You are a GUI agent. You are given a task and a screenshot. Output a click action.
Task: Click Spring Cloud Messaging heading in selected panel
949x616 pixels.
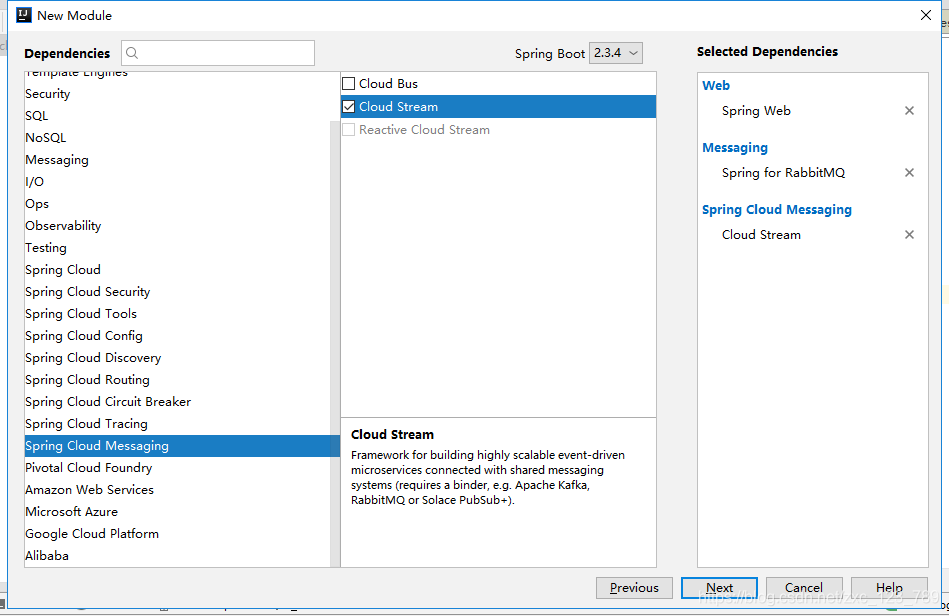point(777,209)
